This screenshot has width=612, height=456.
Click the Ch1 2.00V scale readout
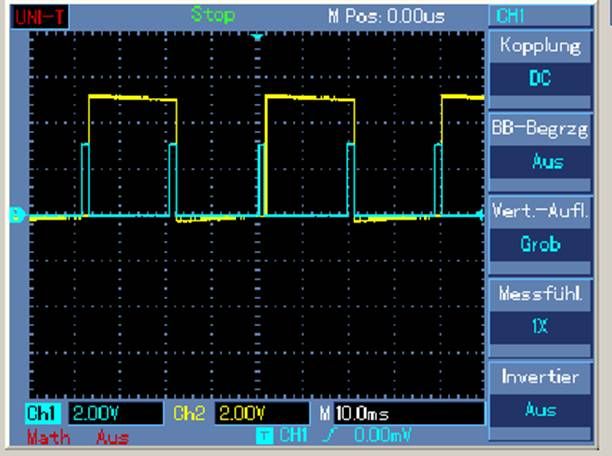point(116,413)
